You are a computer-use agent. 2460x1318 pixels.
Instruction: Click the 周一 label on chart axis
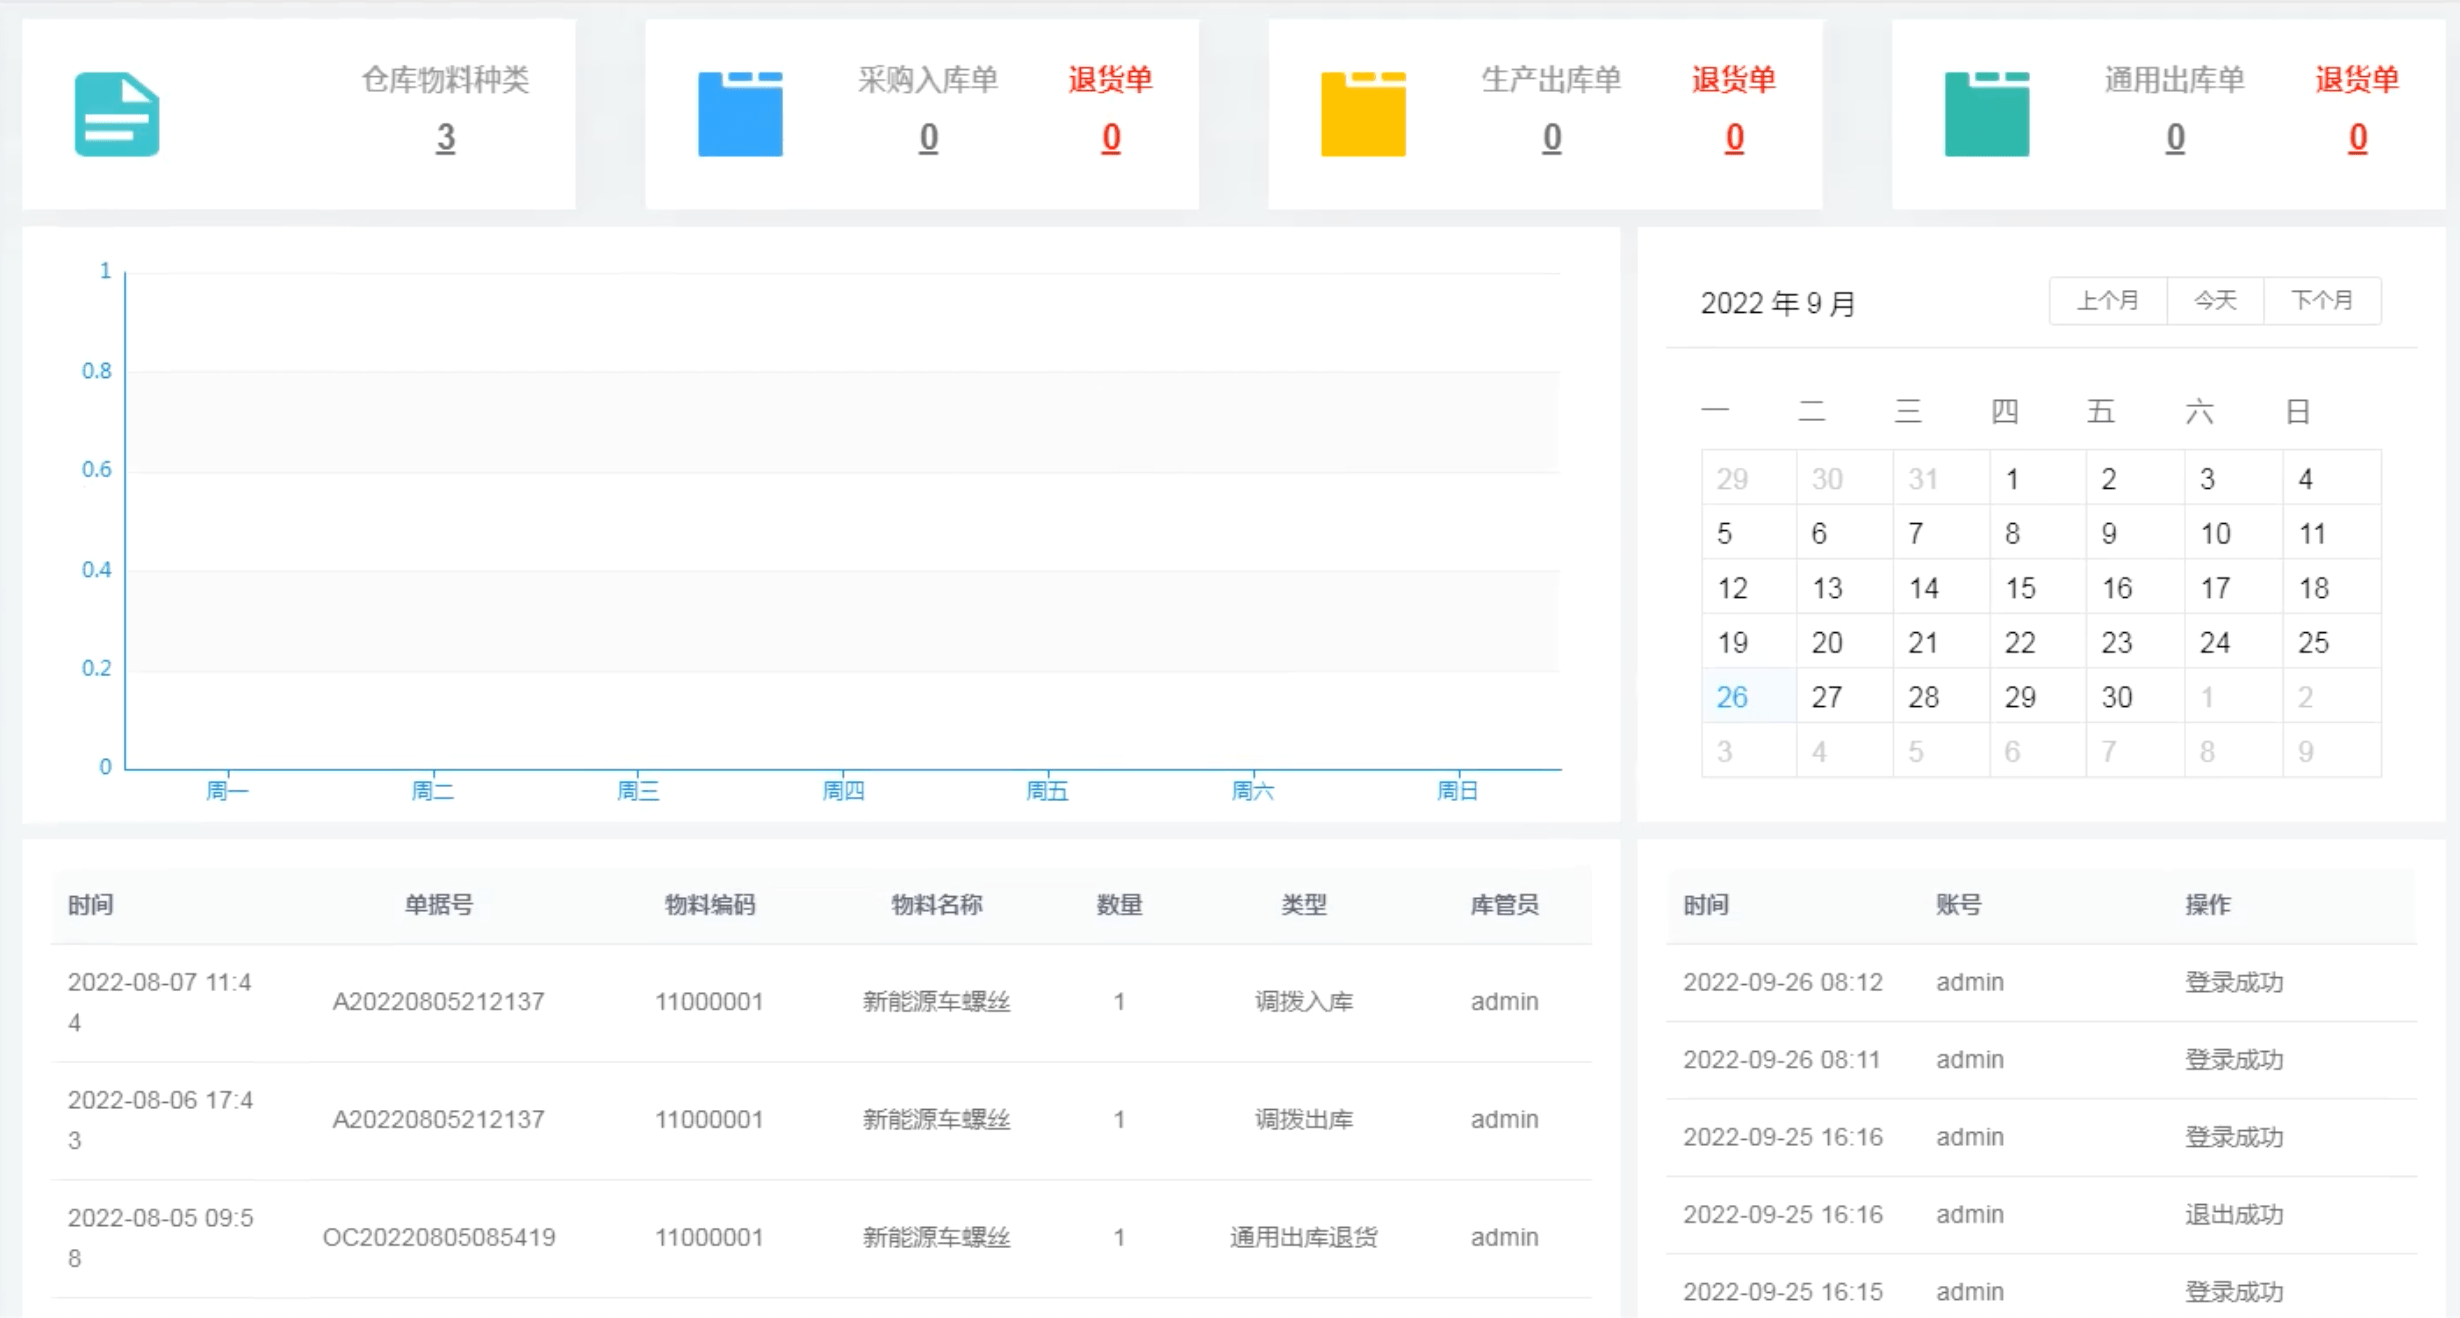(227, 791)
